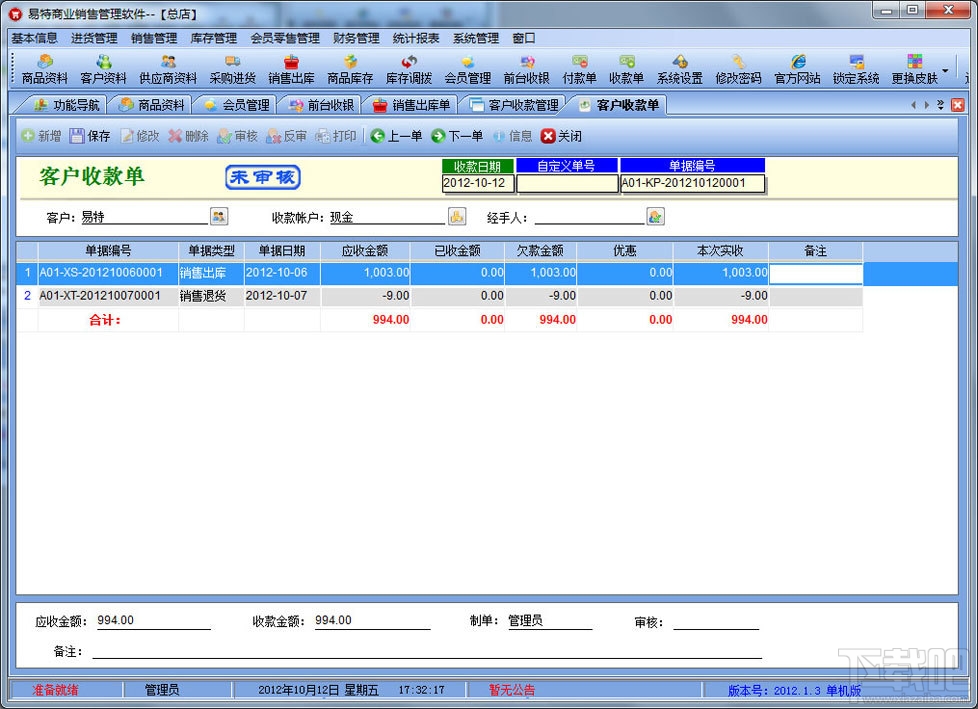Image resolution: width=978 pixels, height=709 pixels.
Task: Open 进货管理 menu
Action: click(x=94, y=38)
